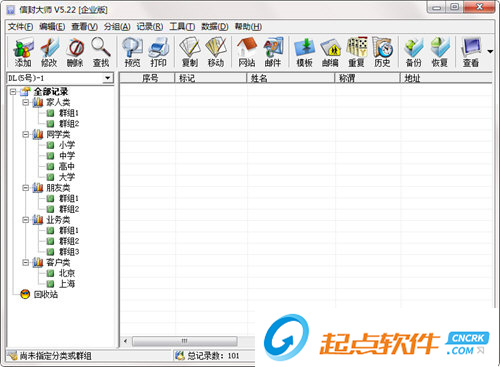500x367 pixels.
Task: Click the 邮件 (Mail) toolbar icon
Action: (273, 52)
